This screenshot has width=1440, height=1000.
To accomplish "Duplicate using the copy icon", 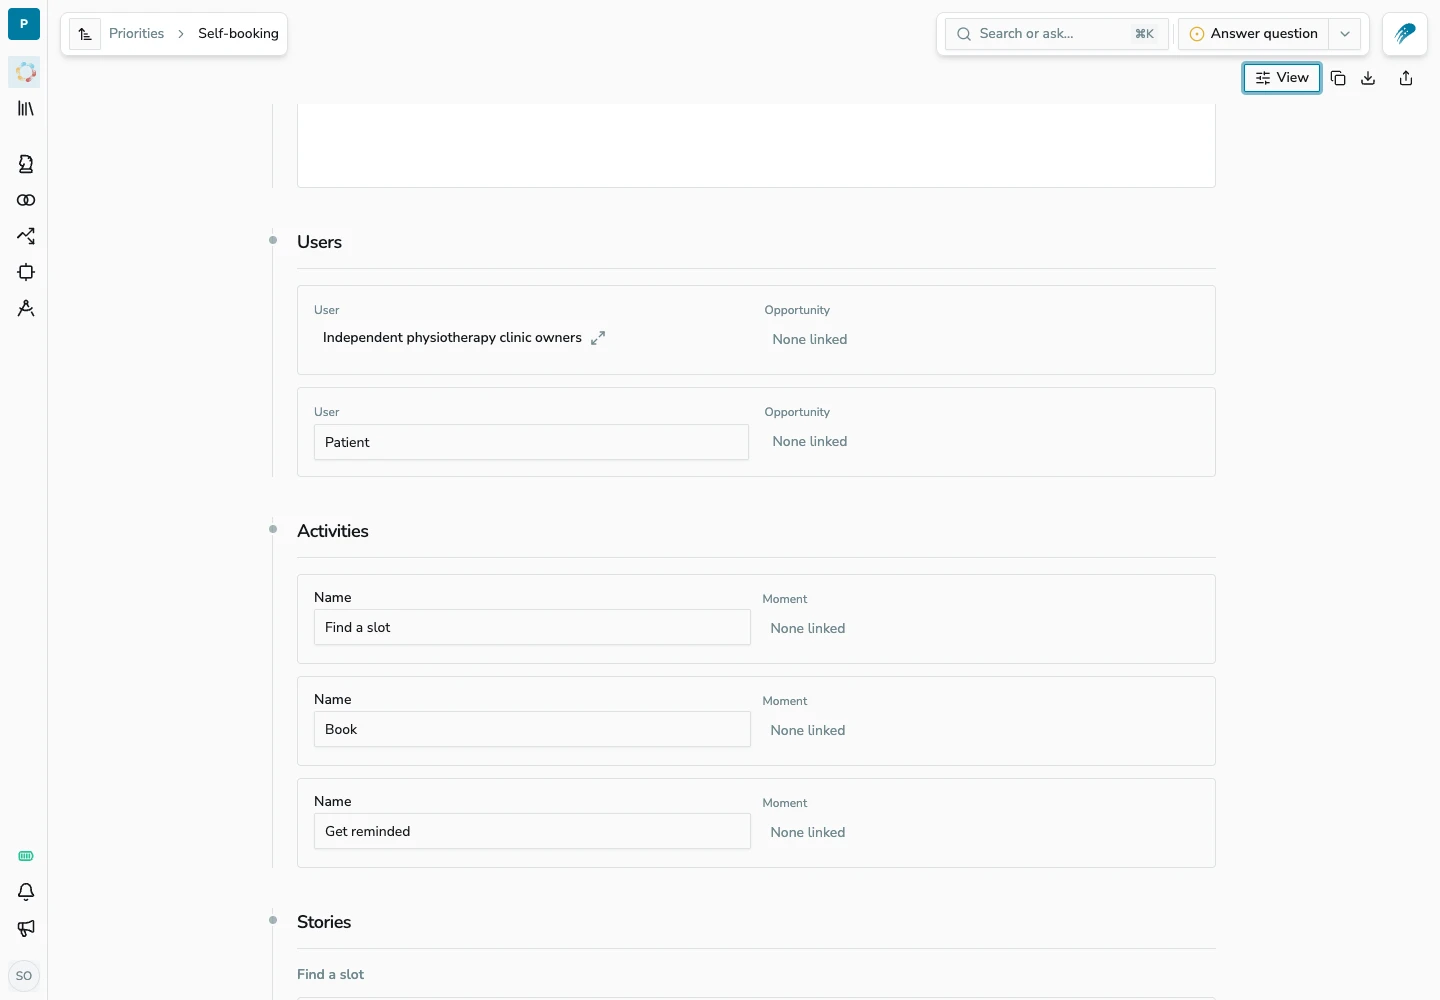I will pyautogui.click(x=1338, y=78).
